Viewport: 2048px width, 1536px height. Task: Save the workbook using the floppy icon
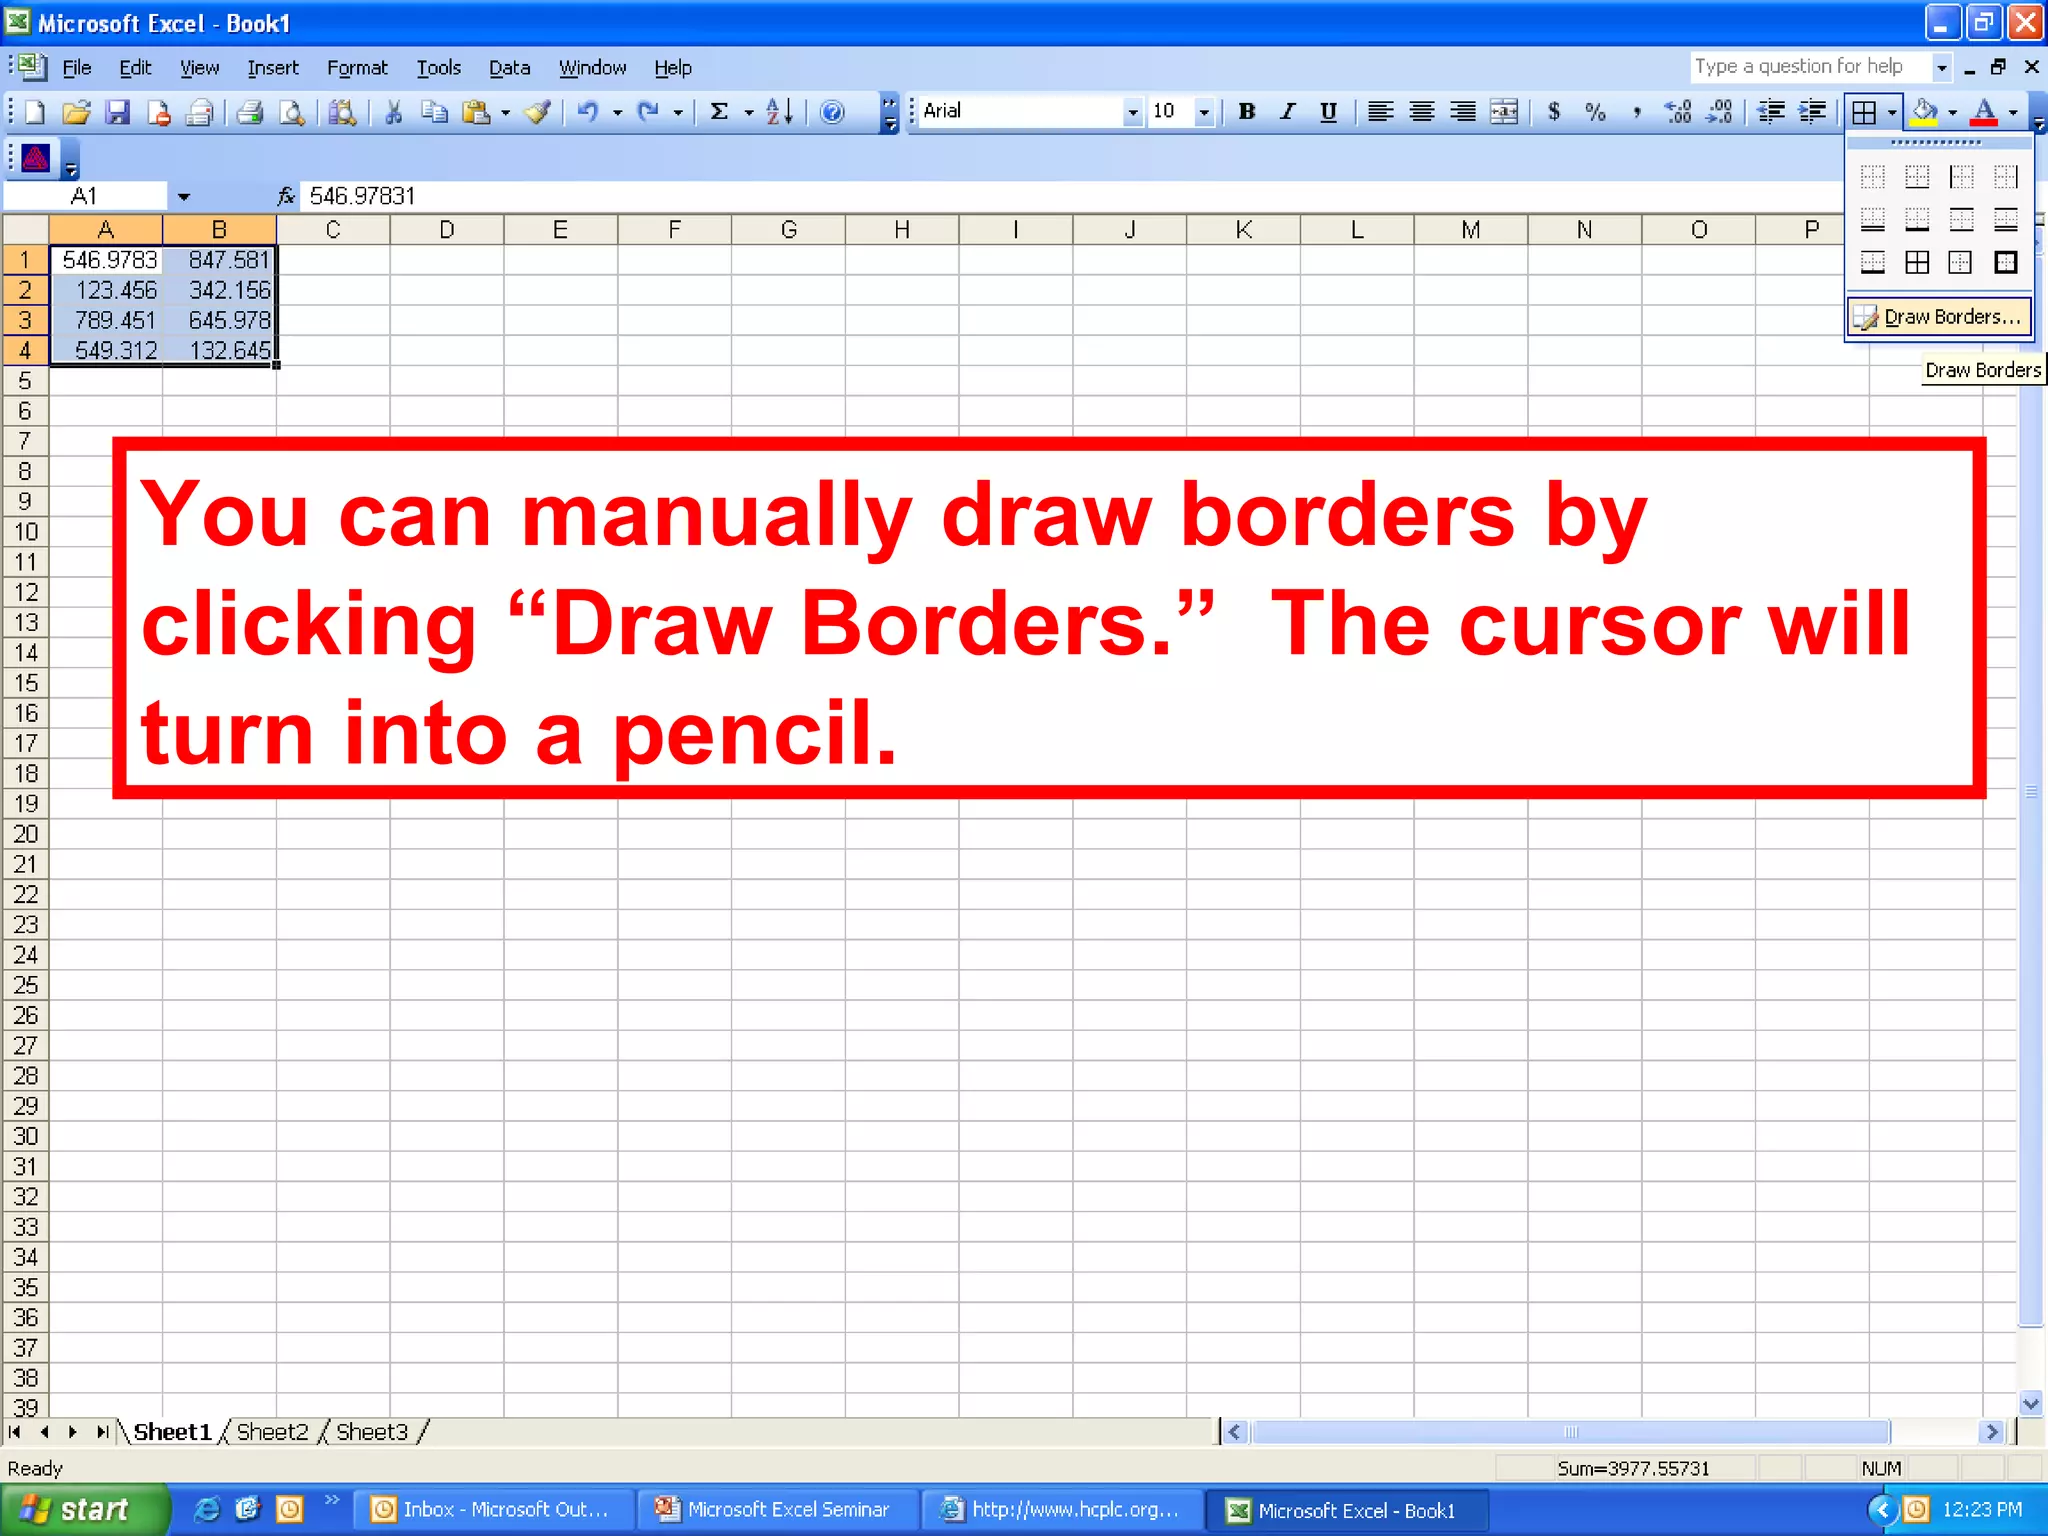pyautogui.click(x=118, y=112)
